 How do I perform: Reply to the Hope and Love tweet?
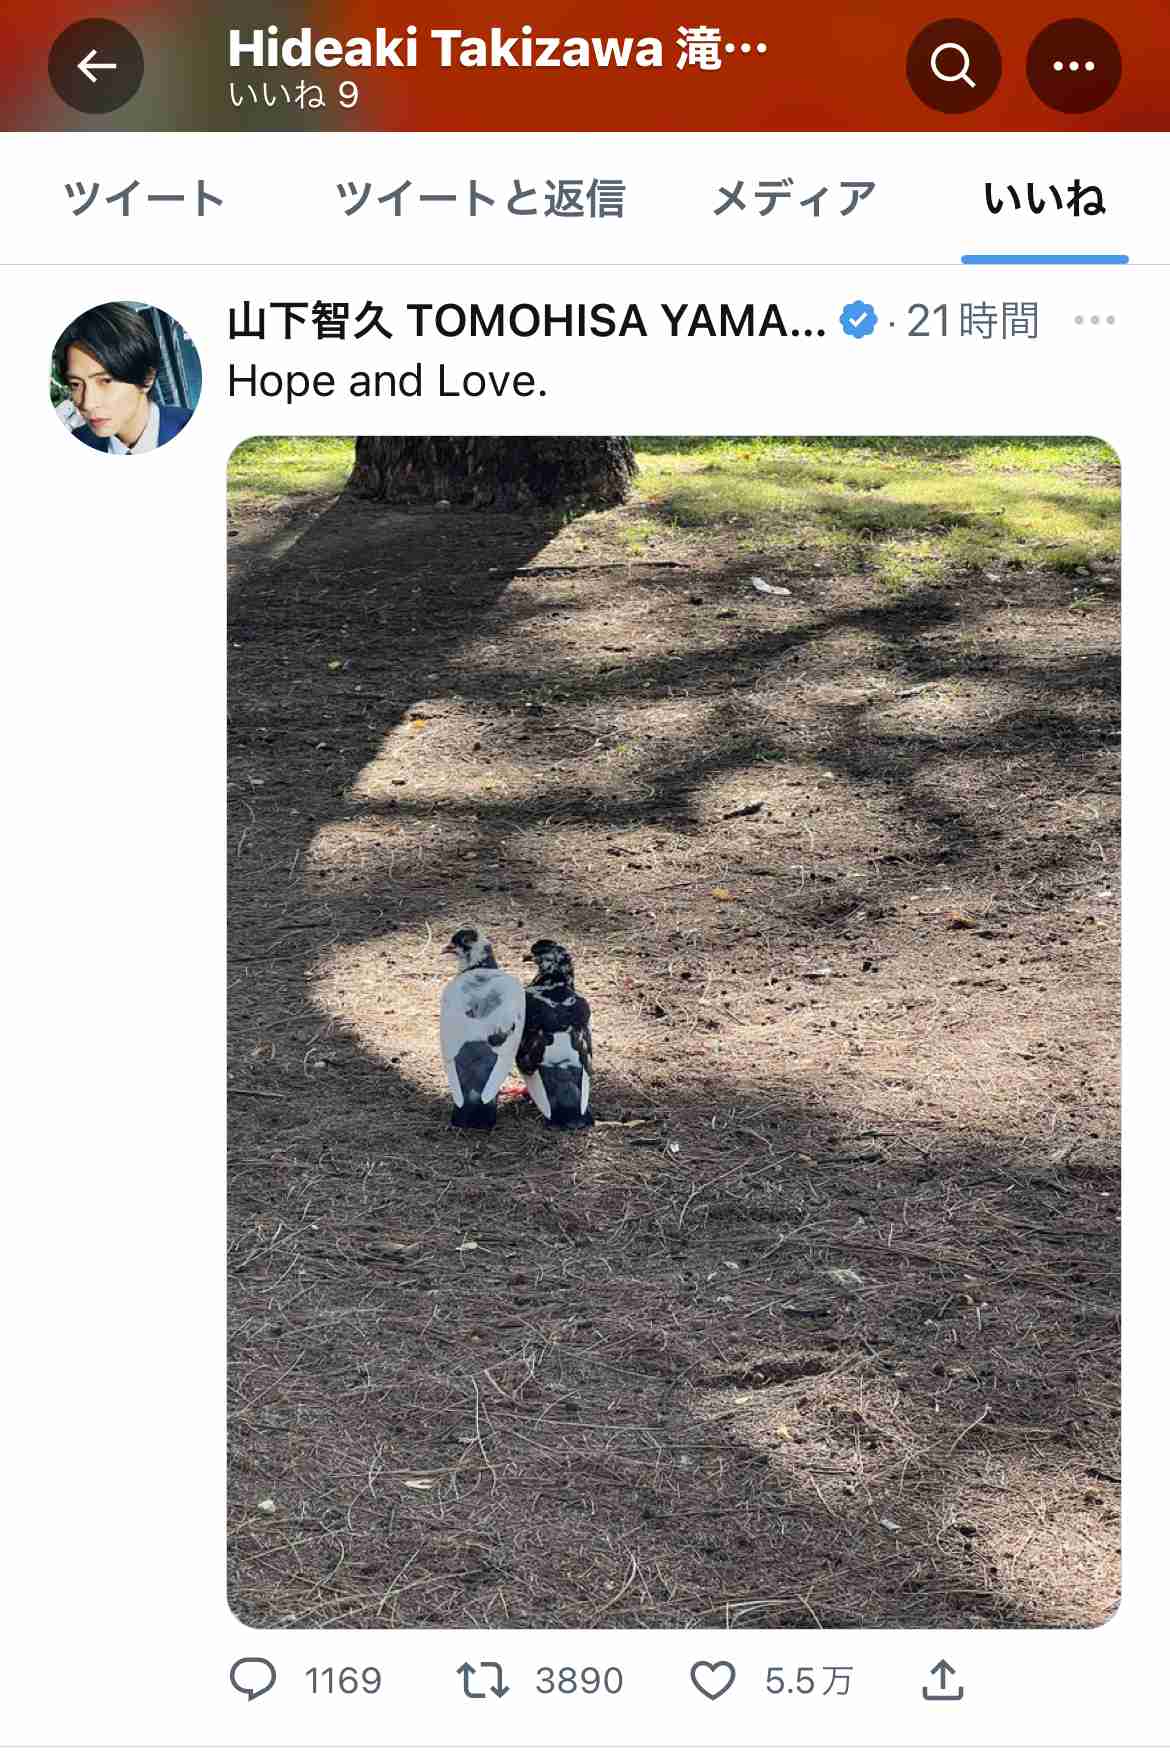pyautogui.click(x=253, y=1679)
